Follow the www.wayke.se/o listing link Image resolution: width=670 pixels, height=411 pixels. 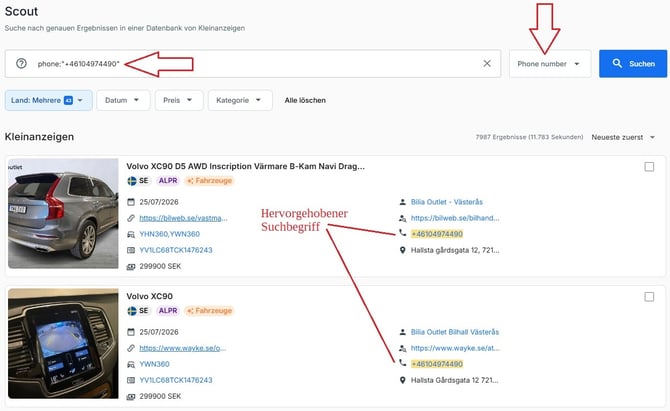tap(182, 348)
